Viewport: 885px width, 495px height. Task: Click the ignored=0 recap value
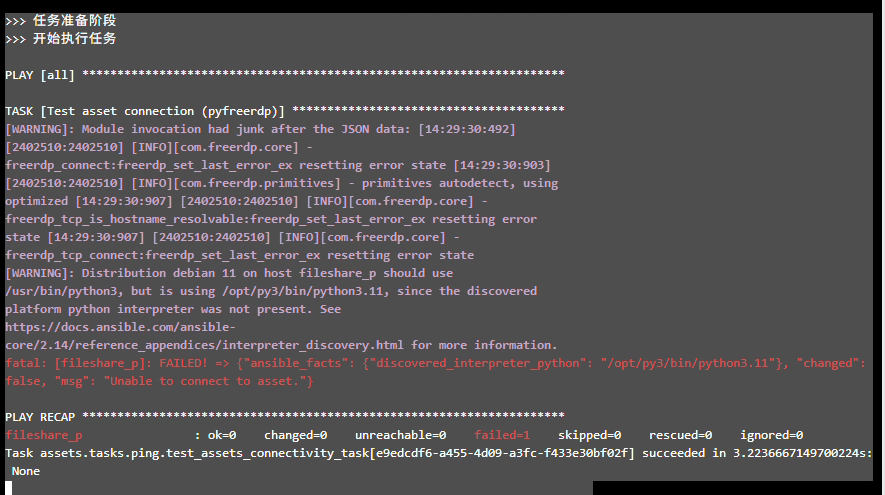(771, 435)
